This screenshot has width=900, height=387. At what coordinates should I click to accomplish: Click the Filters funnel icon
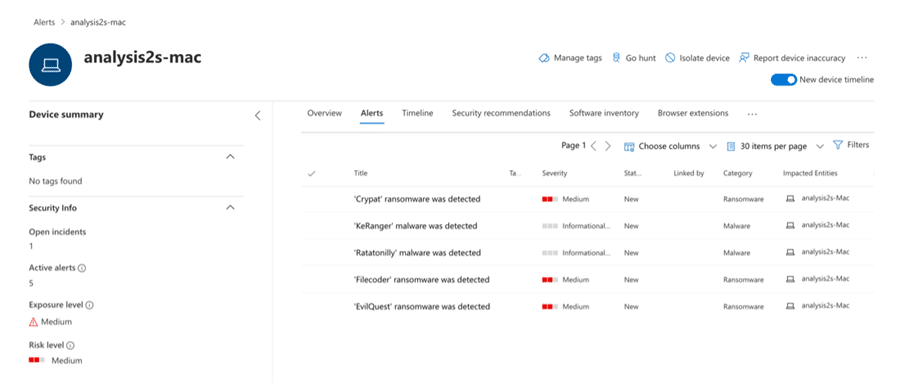[837, 145]
